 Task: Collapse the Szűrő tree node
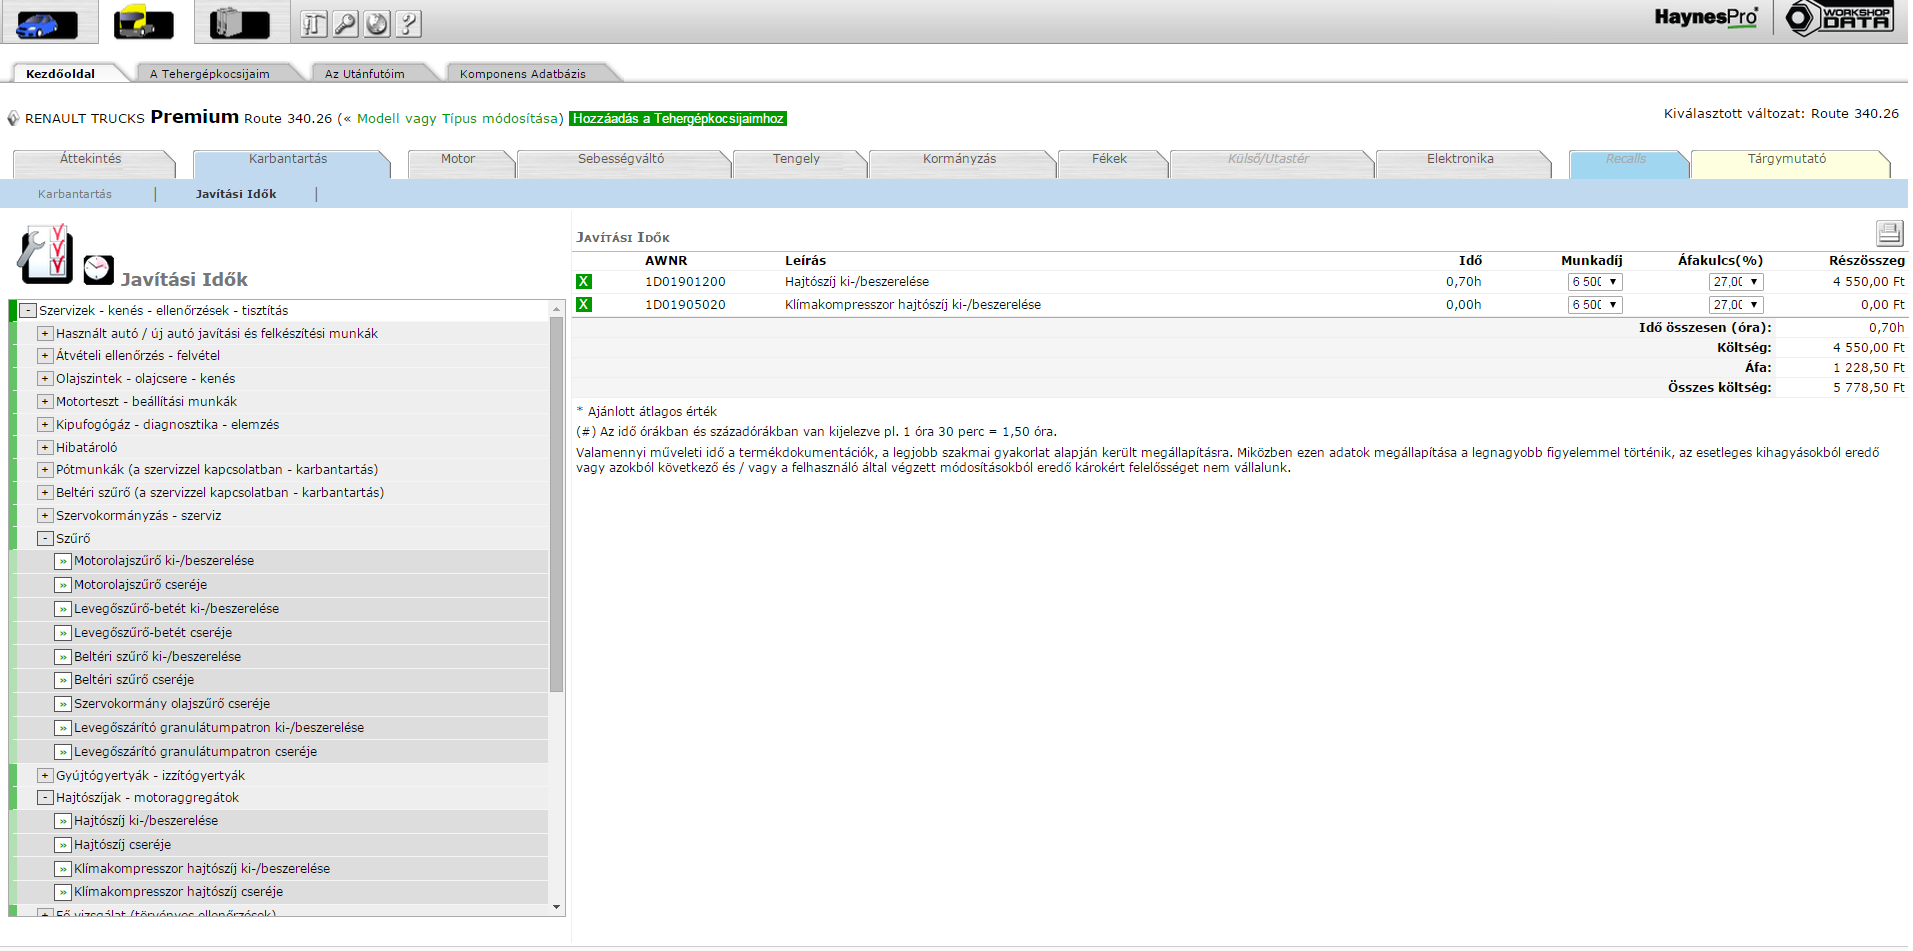coord(45,539)
